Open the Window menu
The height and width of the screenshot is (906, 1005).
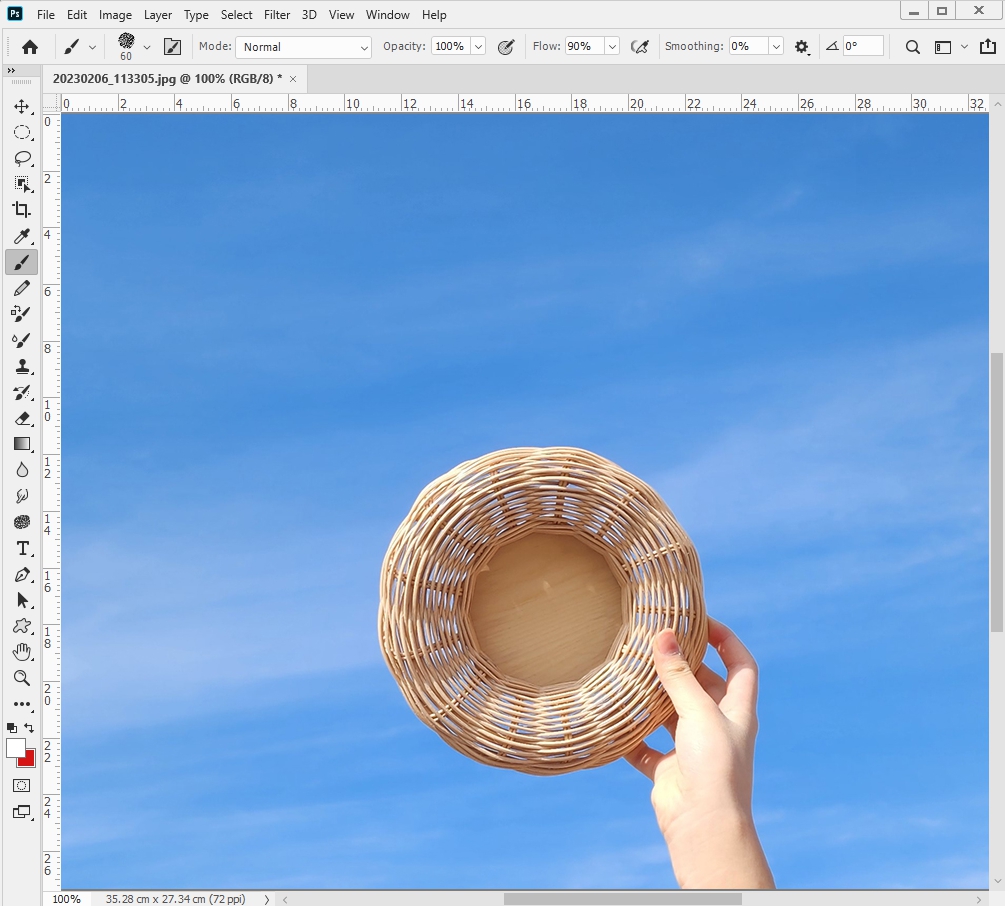pyautogui.click(x=388, y=15)
